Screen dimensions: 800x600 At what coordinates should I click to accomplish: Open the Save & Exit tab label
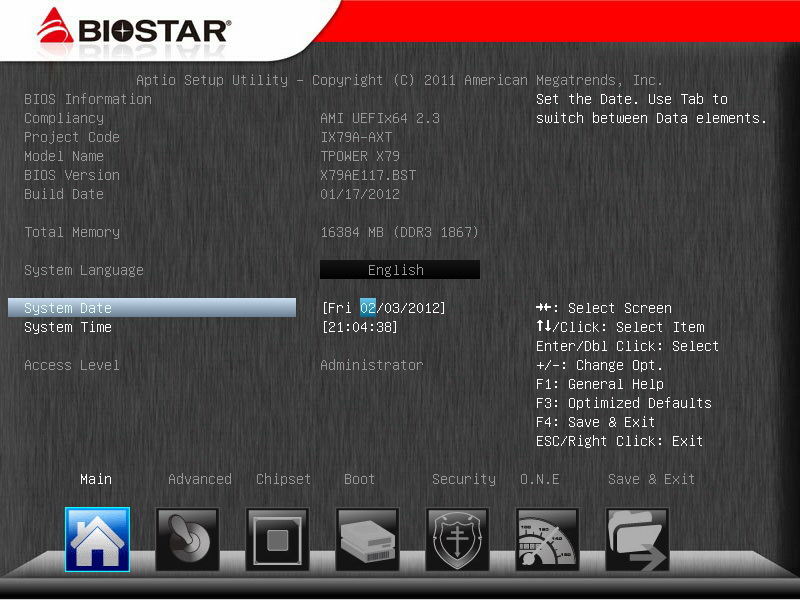[x=651, y=479]
